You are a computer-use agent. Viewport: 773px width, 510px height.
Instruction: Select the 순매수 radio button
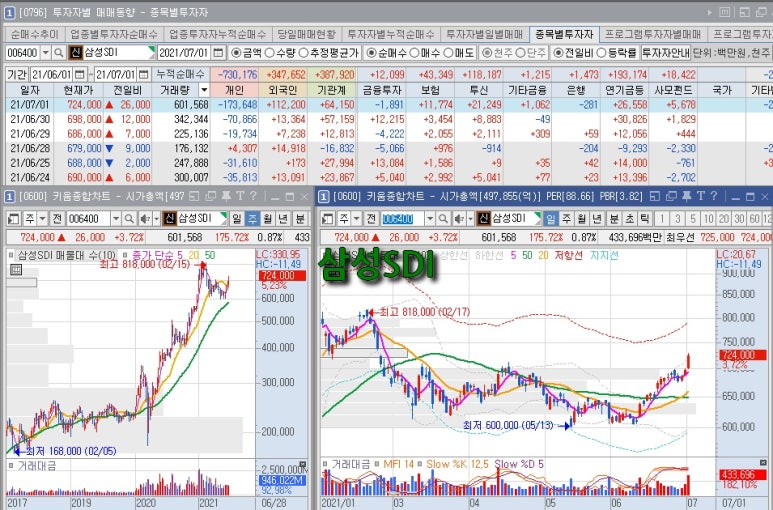[371, 52]
